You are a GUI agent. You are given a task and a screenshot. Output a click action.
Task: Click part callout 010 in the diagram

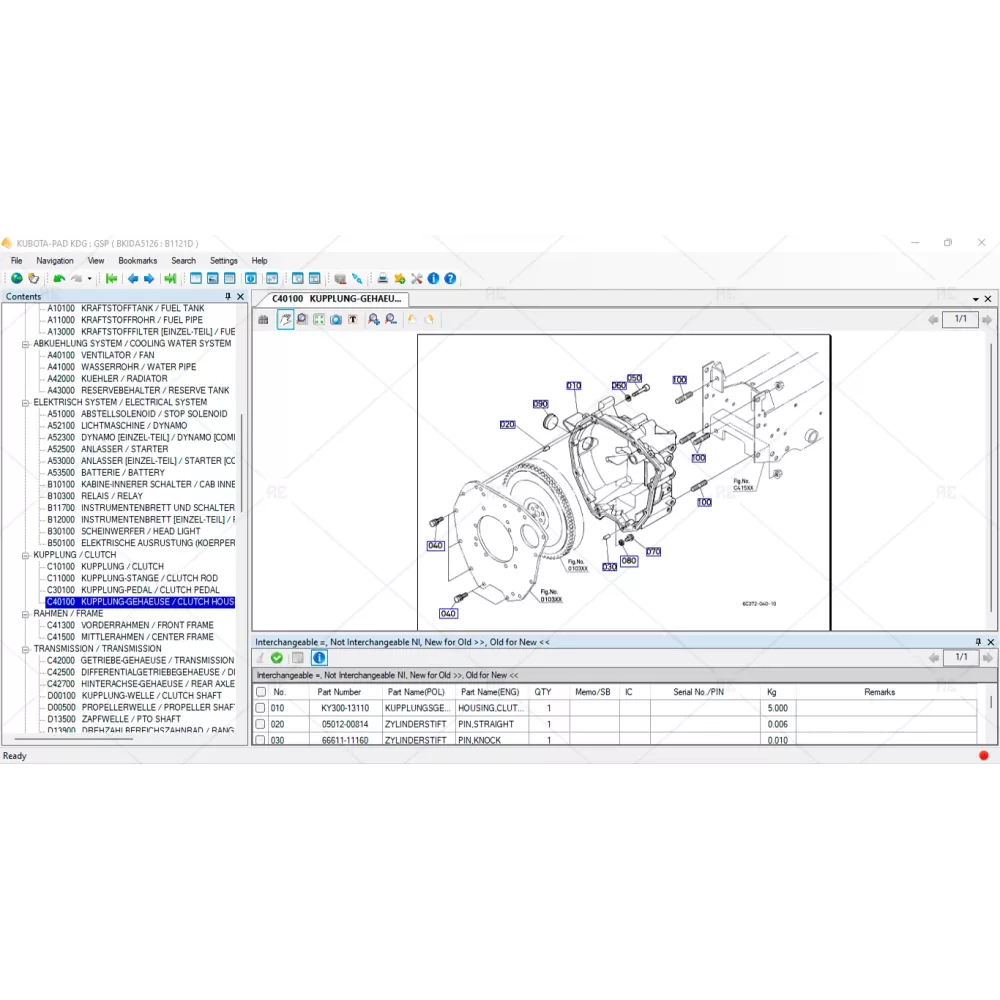point(573,385)
